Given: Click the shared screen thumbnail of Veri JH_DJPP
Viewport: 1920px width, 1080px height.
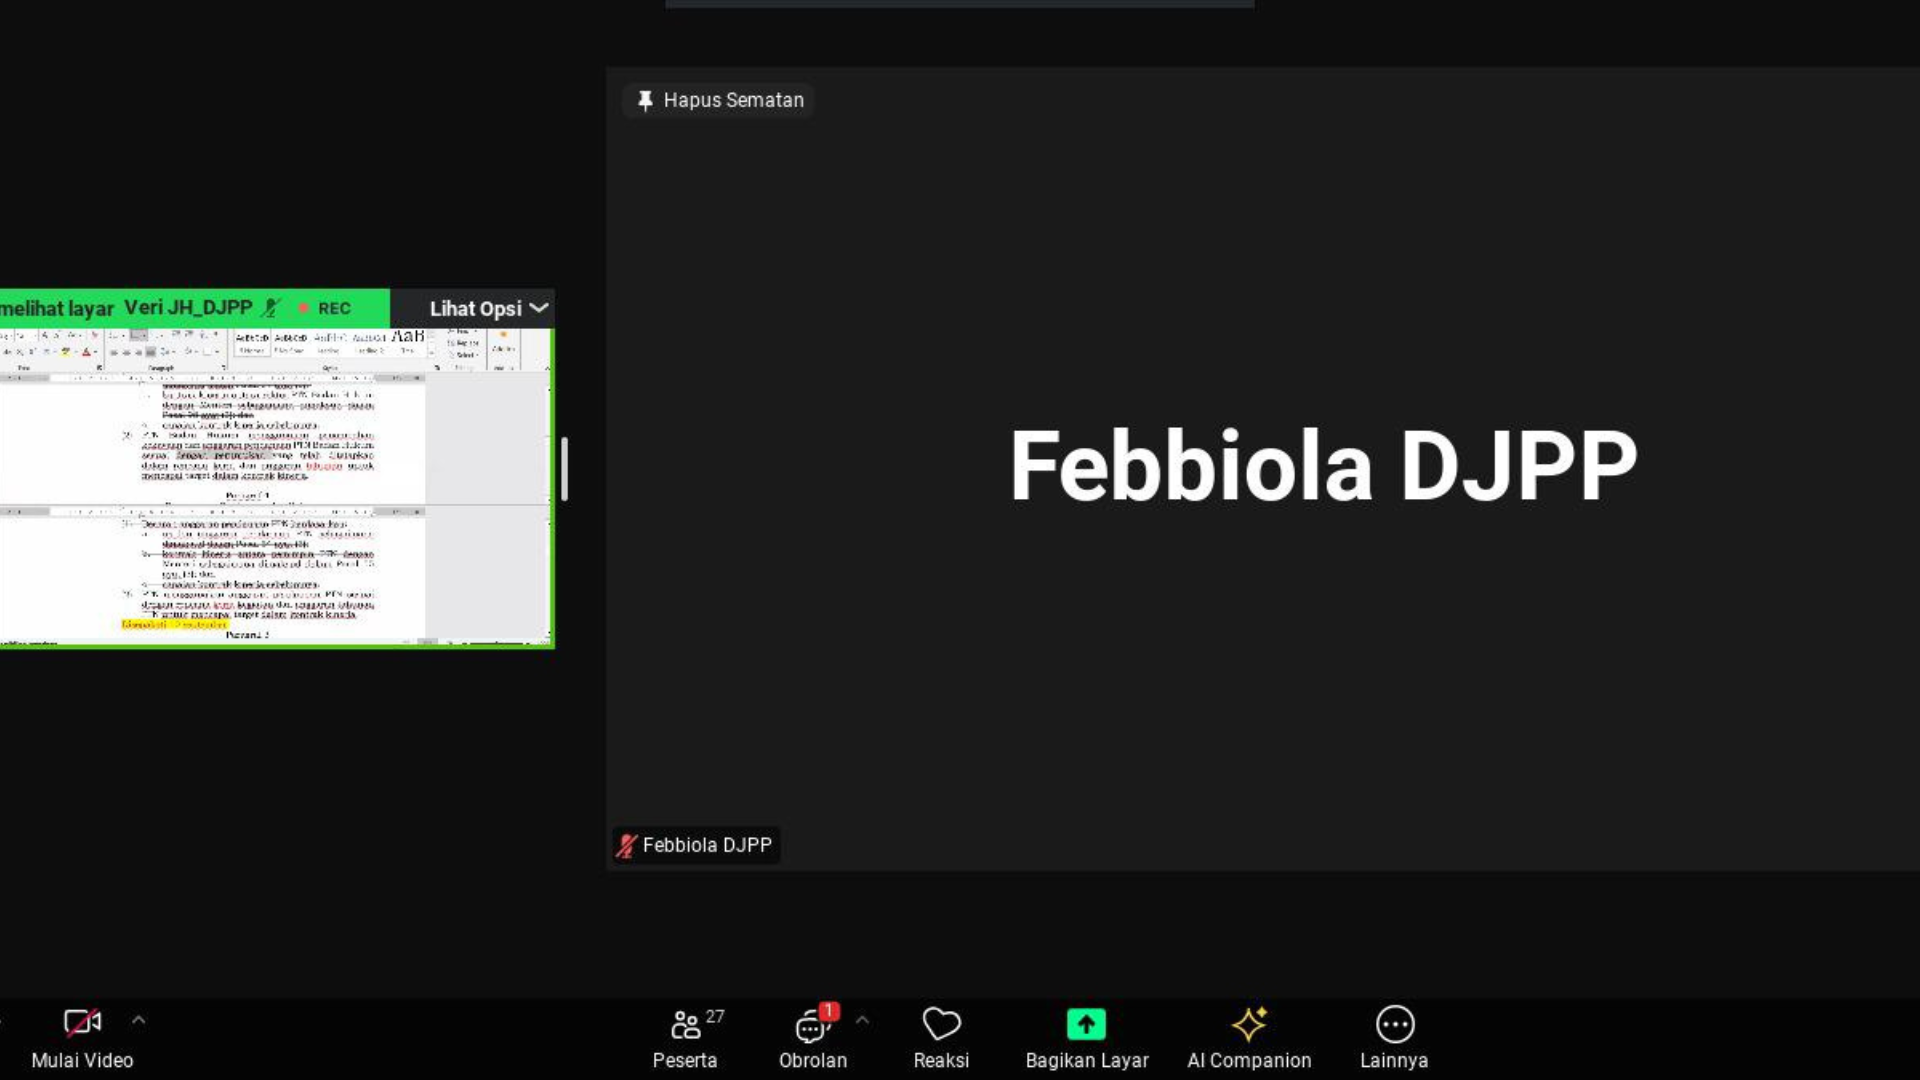Looking at the screenshot, I should pyautogui.click(x=276, y=487).
